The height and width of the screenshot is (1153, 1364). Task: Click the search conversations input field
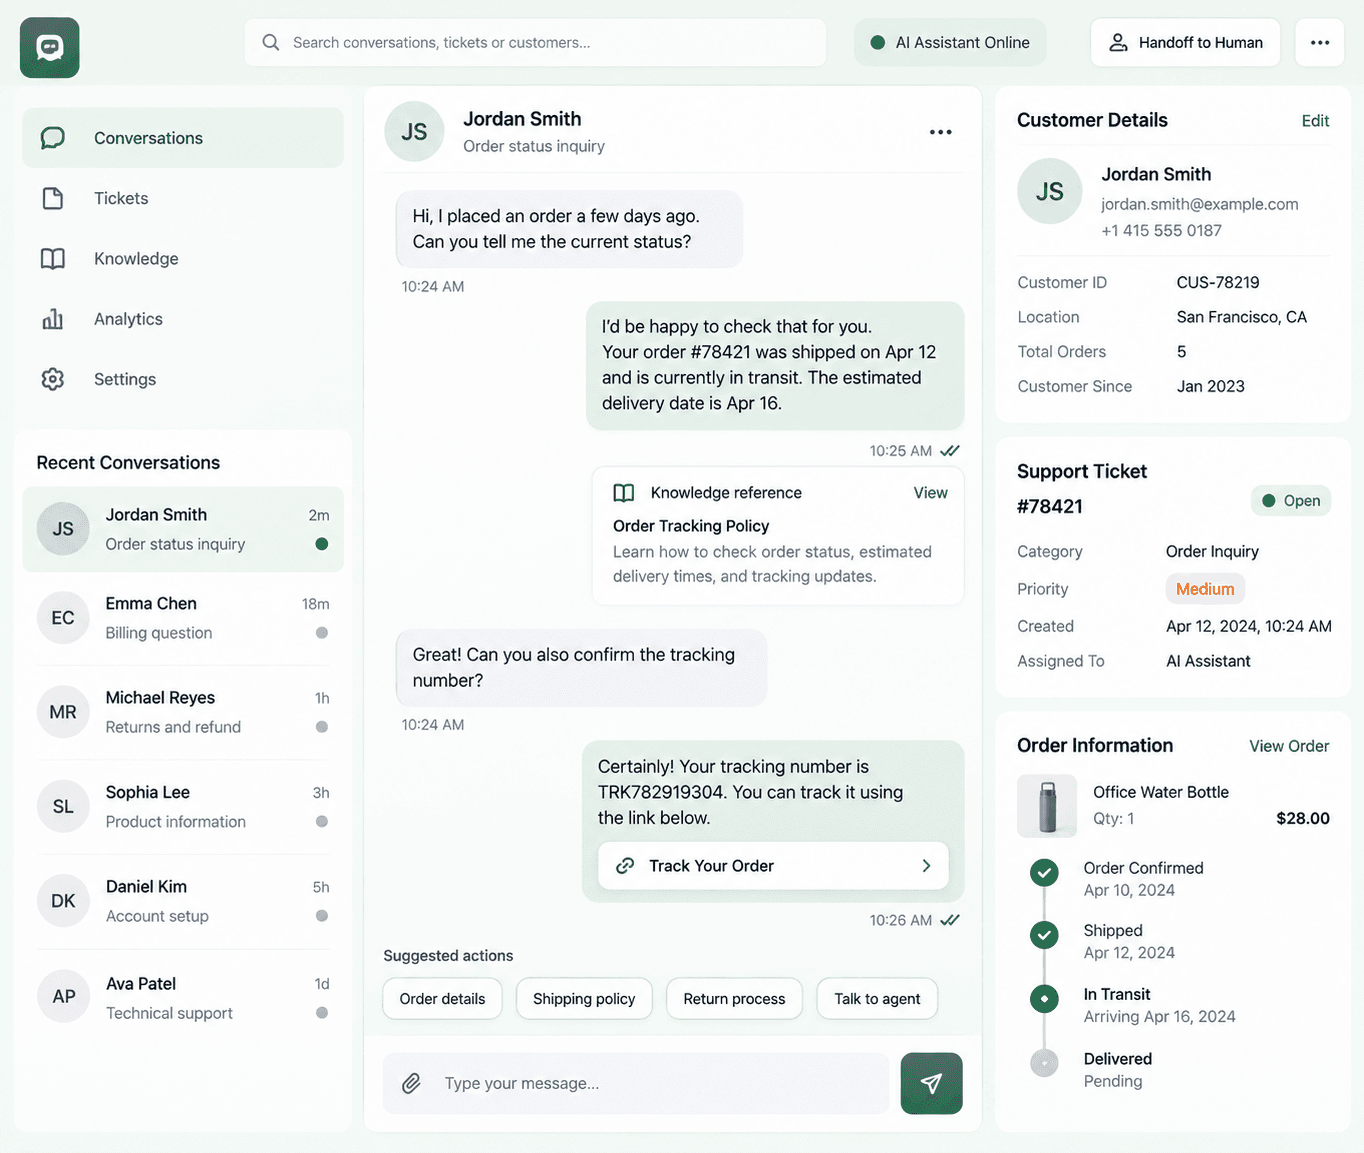[x=536, y=43]
